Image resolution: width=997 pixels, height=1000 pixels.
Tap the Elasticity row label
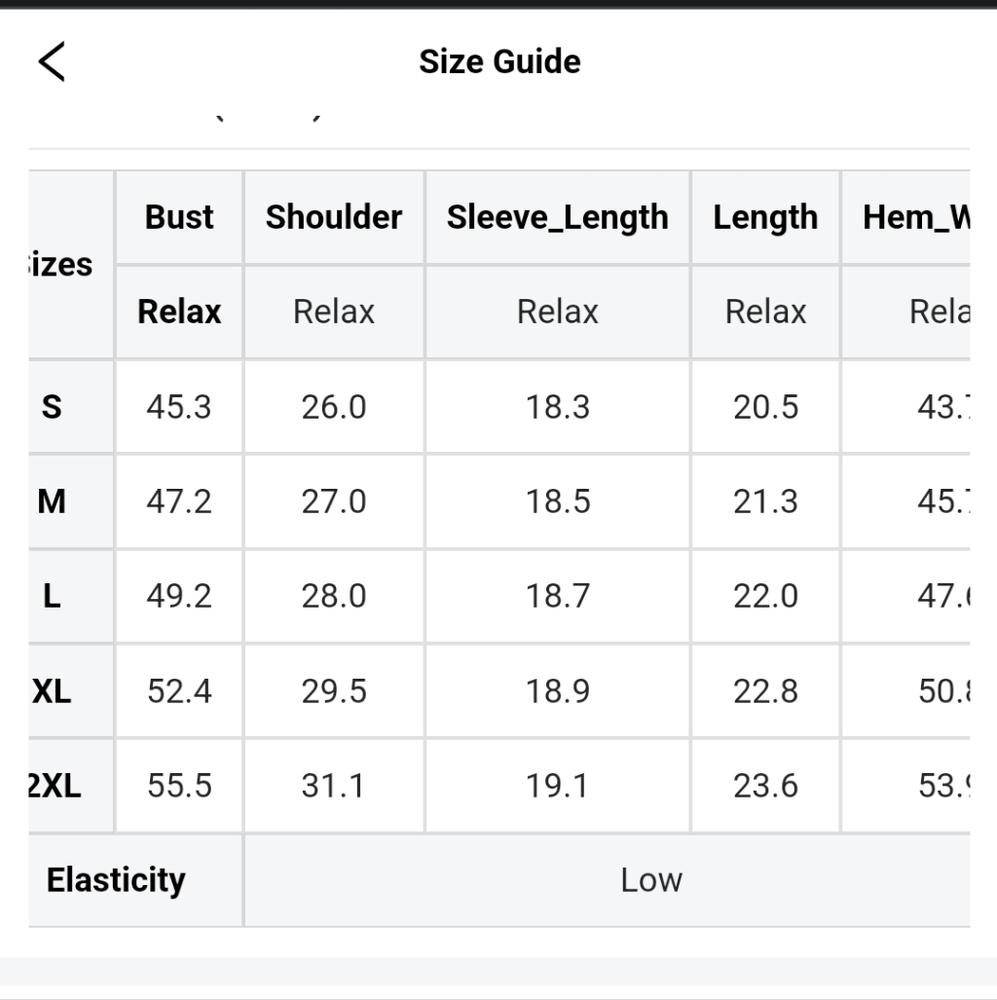click(116, 880)
